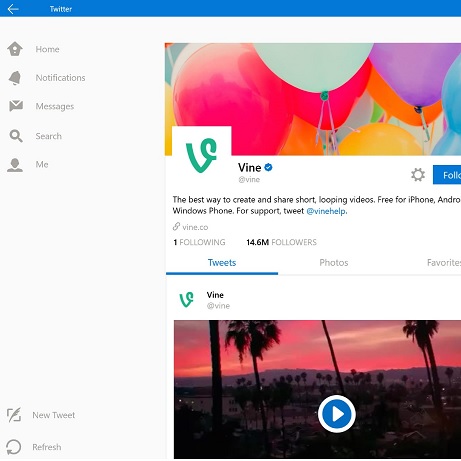Viewport: 461px width, 461px height.
Task: Click the blue Follow button
Action: (447, 175)
